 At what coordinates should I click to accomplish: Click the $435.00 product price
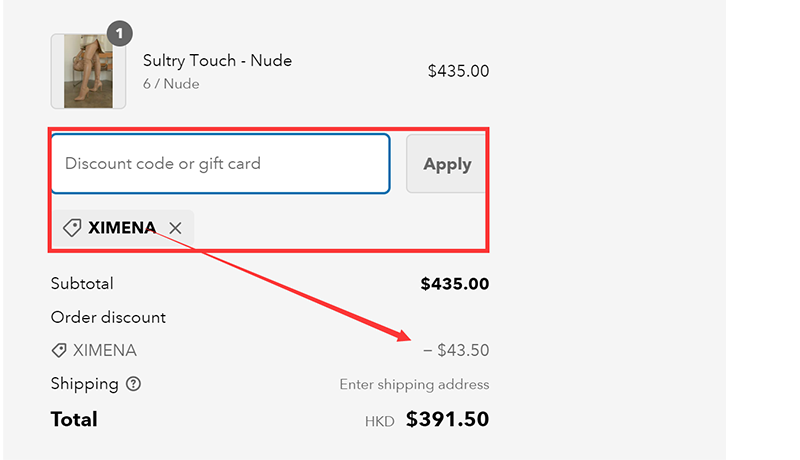458,71
